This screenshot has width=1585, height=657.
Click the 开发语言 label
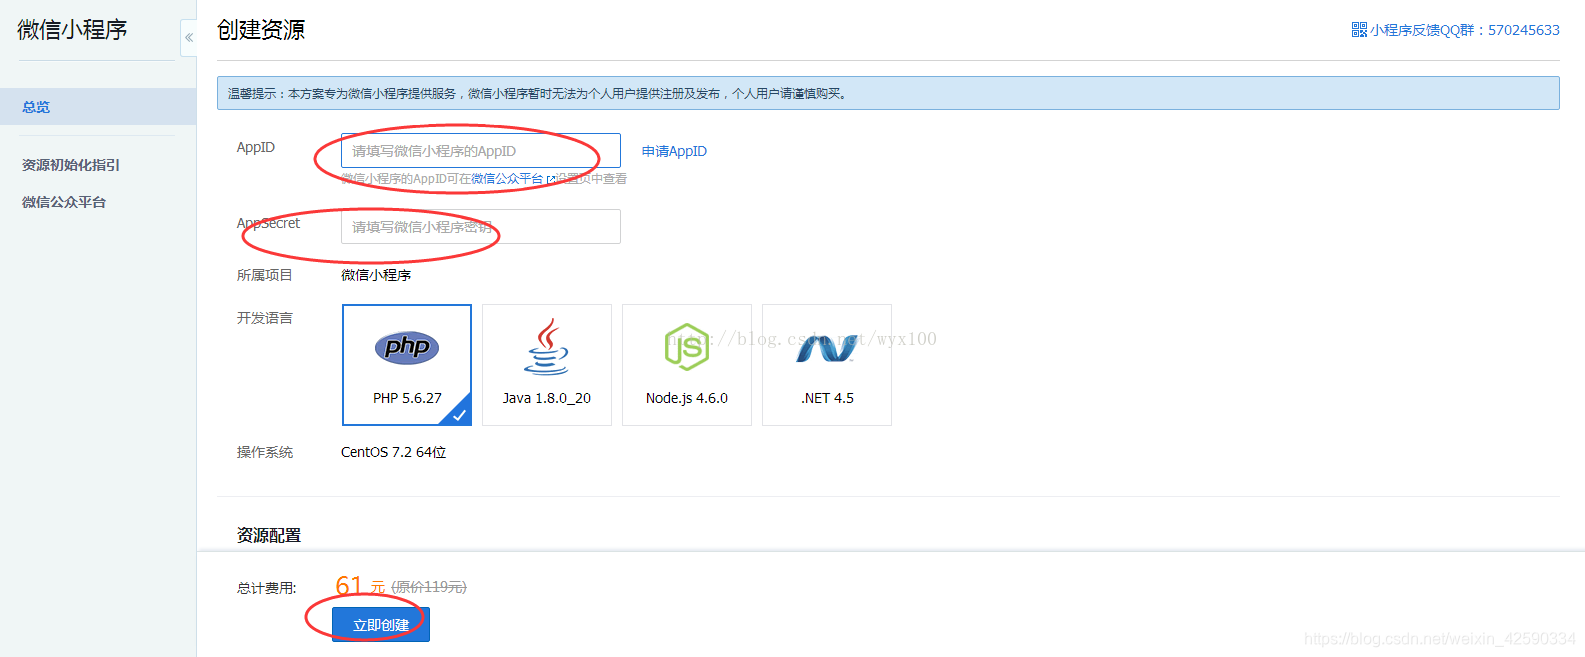pos(265,318)
